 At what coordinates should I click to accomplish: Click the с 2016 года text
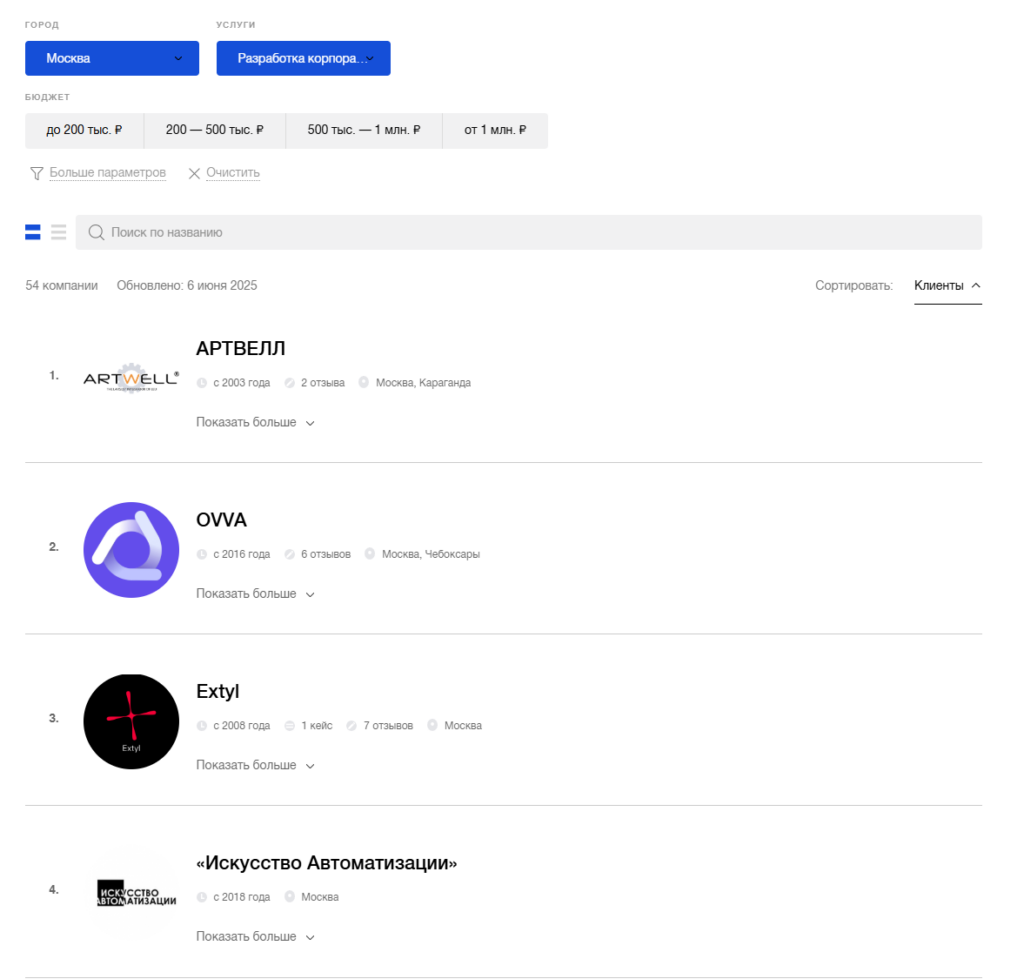tap(242, 554)
